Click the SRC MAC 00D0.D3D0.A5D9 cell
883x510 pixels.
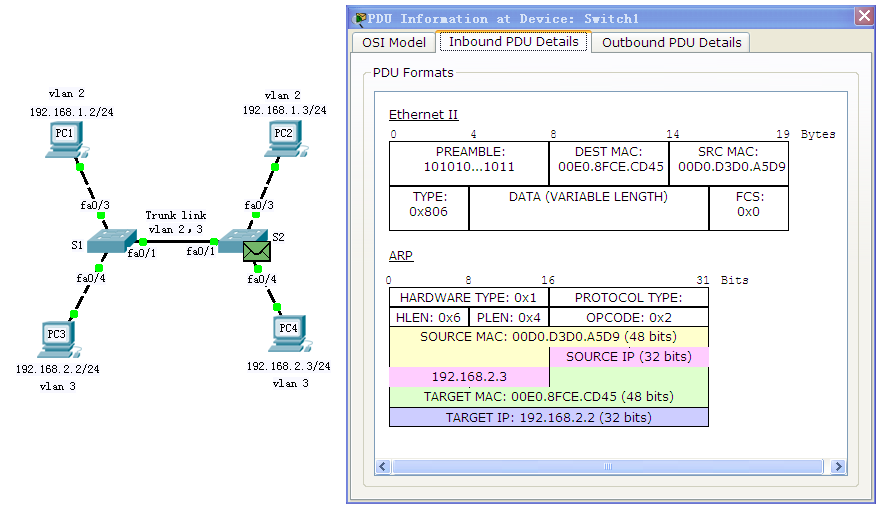click(x=729, y=163)
